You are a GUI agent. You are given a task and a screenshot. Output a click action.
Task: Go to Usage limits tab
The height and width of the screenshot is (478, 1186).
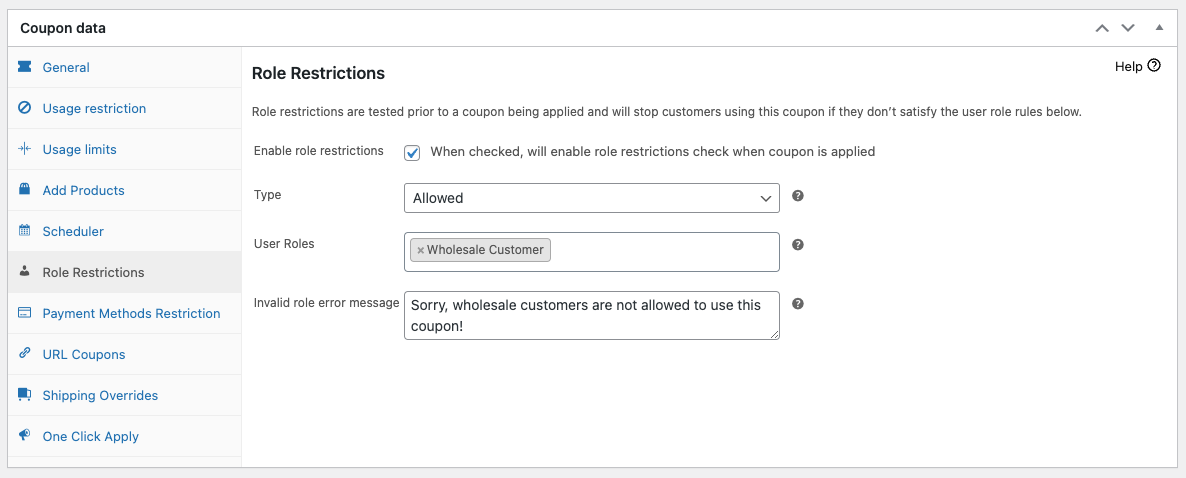point(125,149)
